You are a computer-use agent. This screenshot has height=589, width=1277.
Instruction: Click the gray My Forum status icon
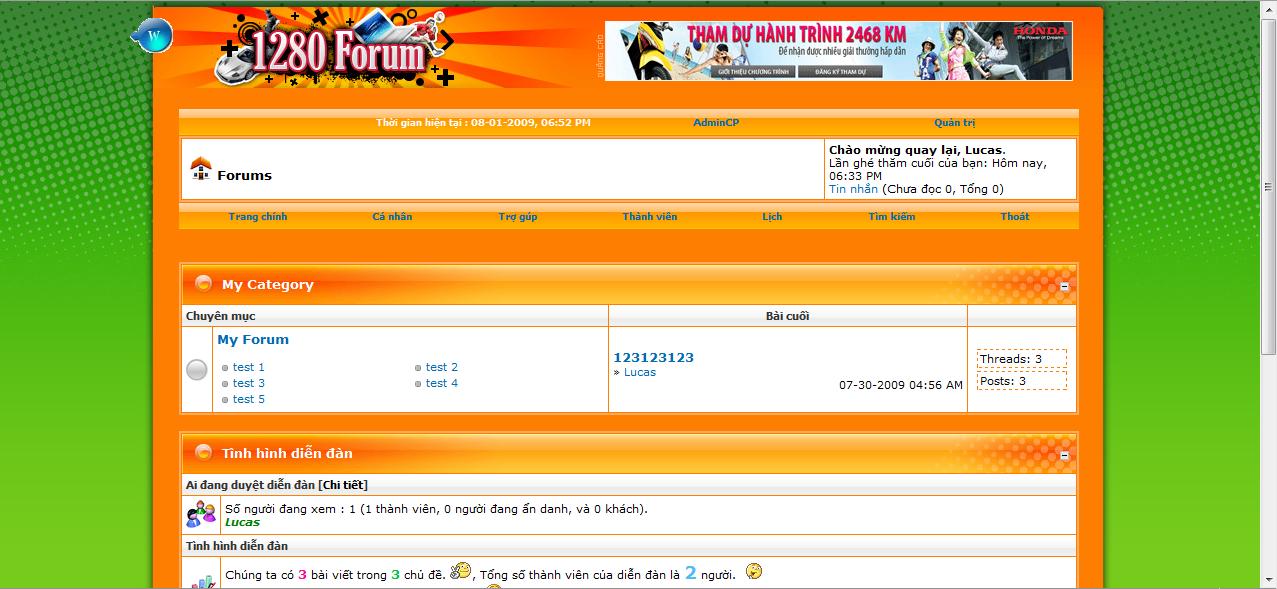click(197, 370)
